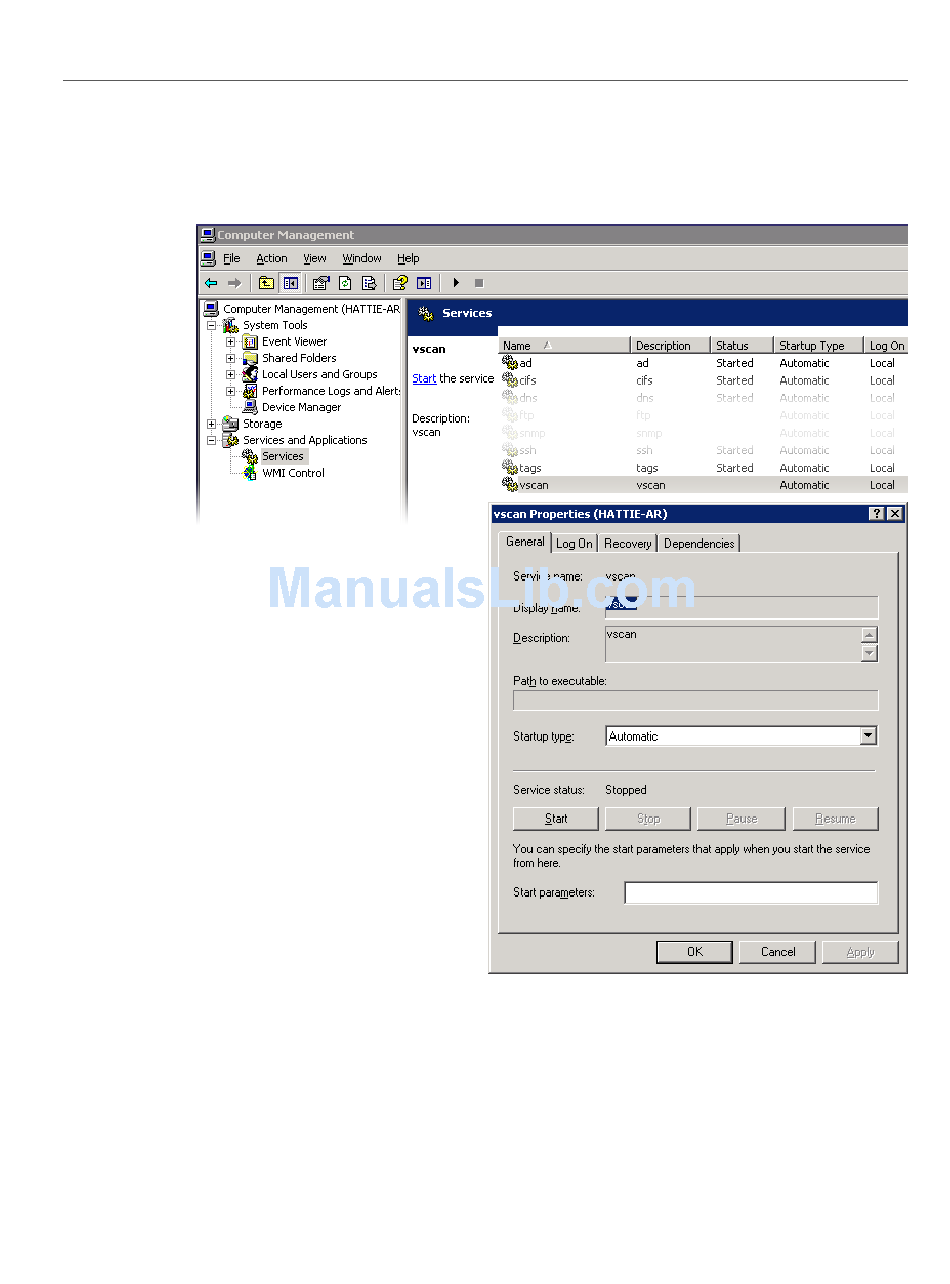
Task: Click the Properties toolbar icon
Action: point(320,283)
